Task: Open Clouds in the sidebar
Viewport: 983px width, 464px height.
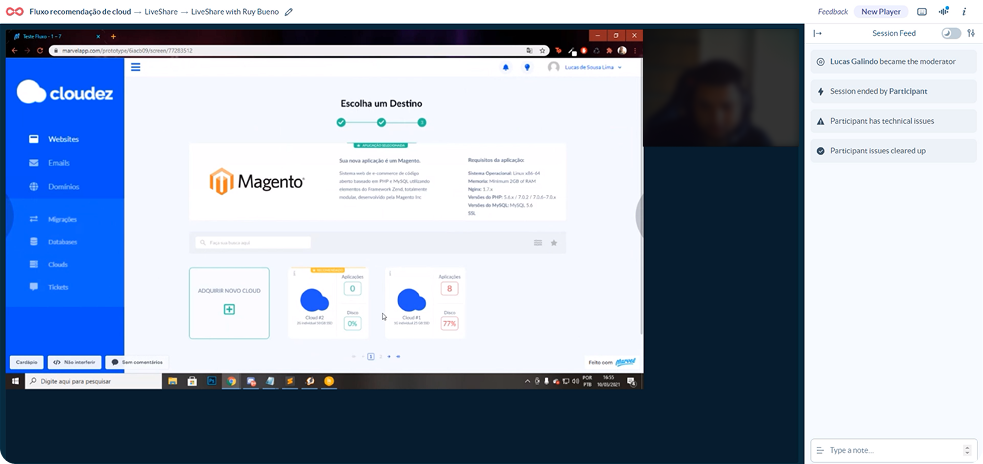Action: (x=48, y=265)
